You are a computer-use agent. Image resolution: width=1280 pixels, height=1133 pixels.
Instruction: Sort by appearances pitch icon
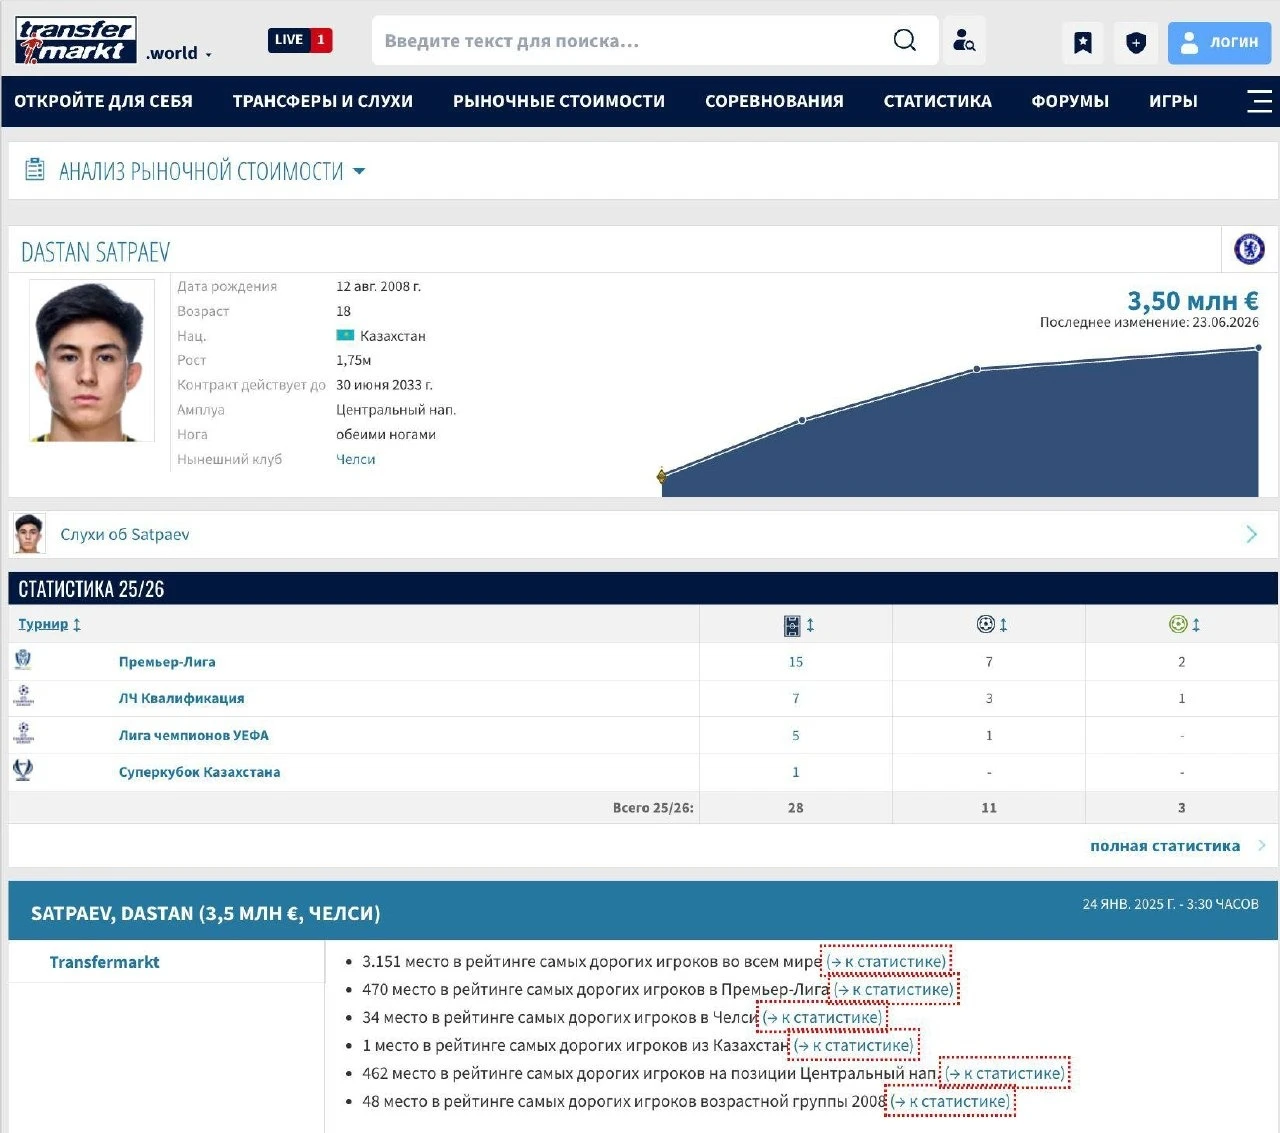(792, 625)
